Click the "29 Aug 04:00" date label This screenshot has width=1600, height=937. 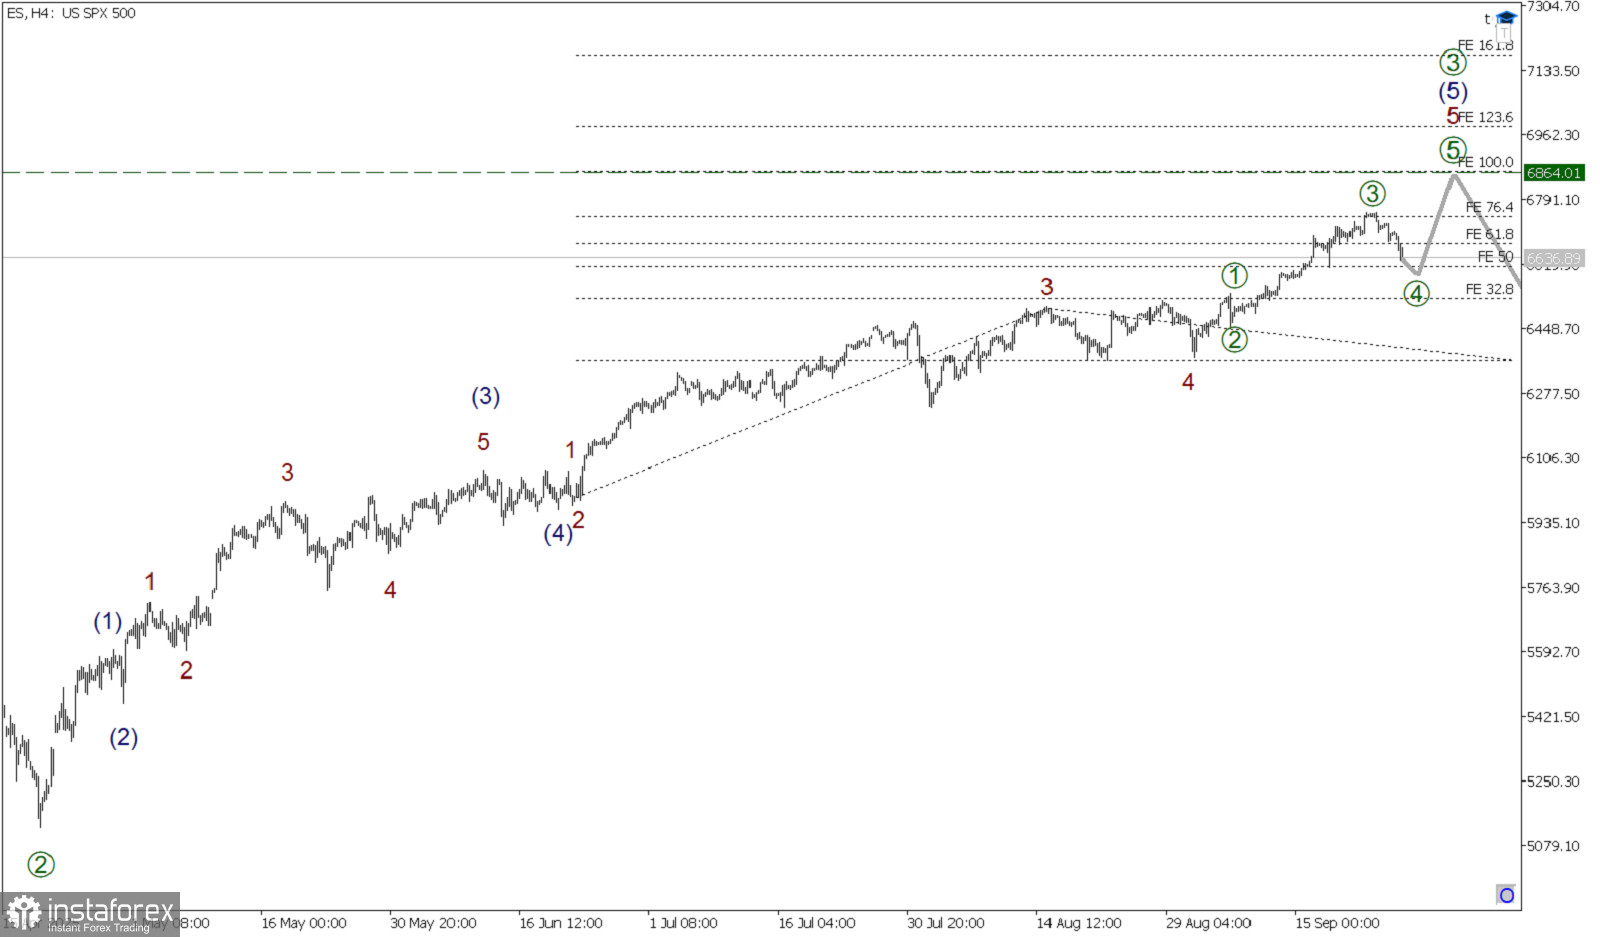click(x=1208, y=923)
